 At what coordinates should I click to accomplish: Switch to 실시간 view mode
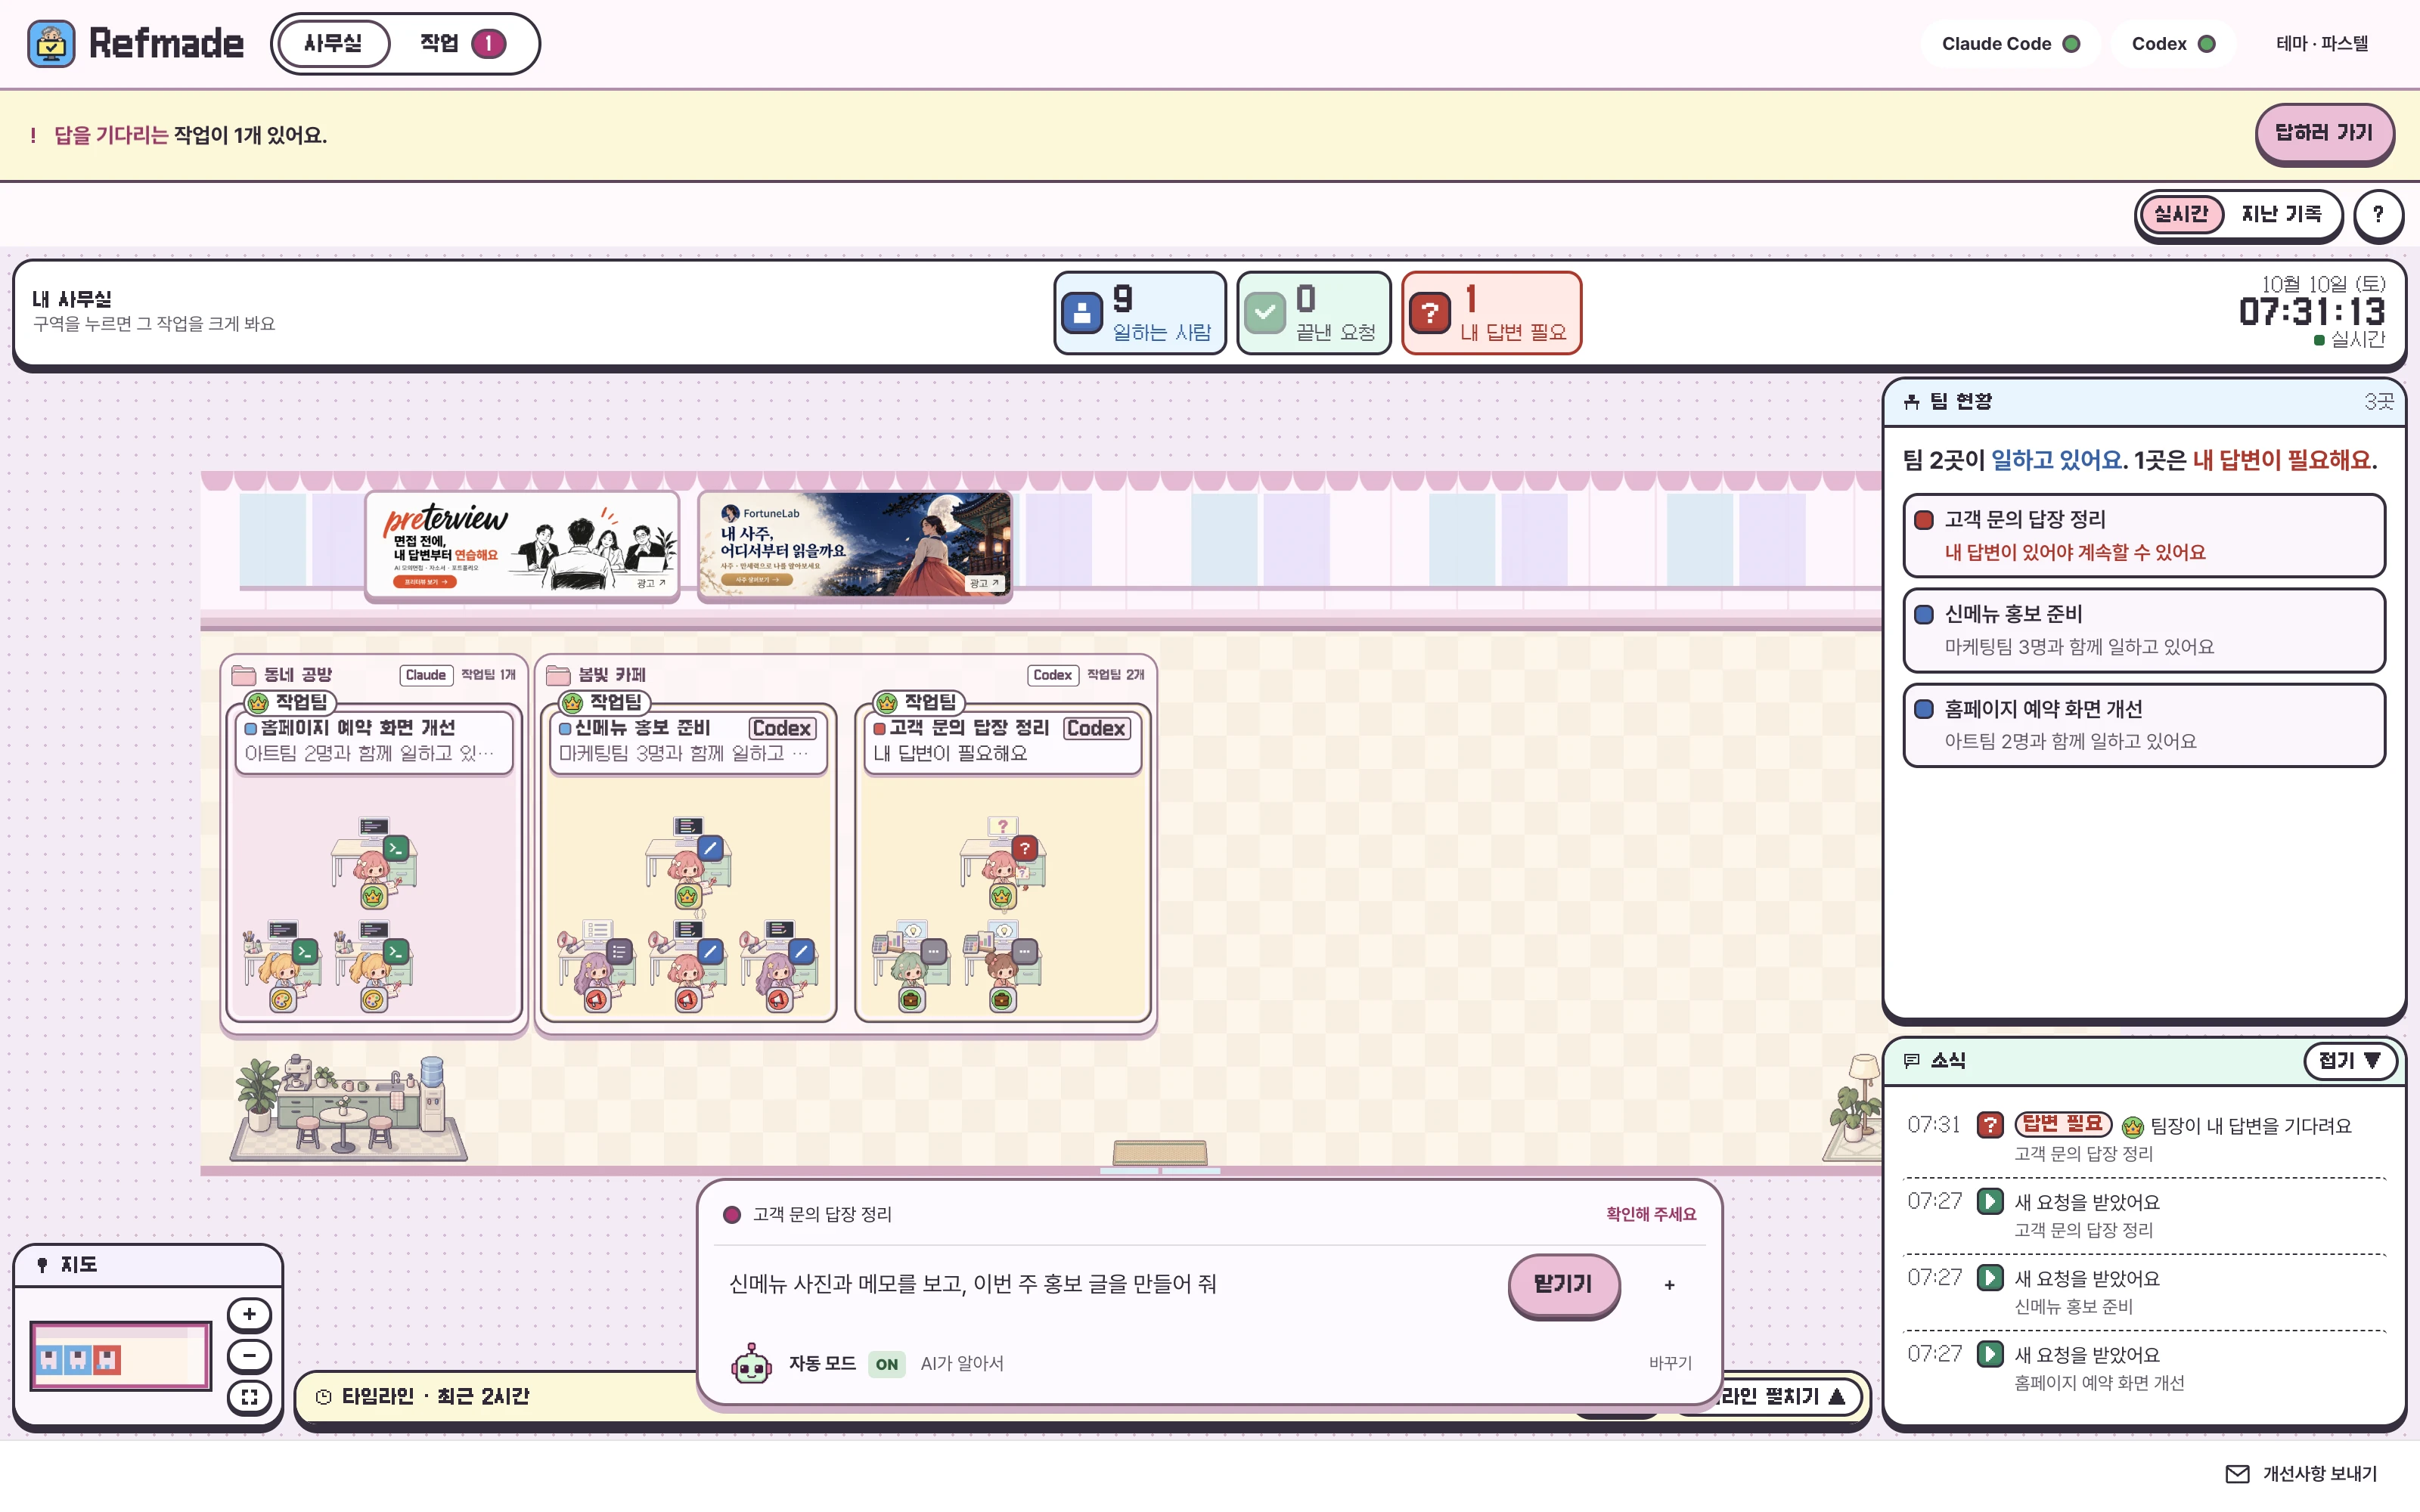2181,214
